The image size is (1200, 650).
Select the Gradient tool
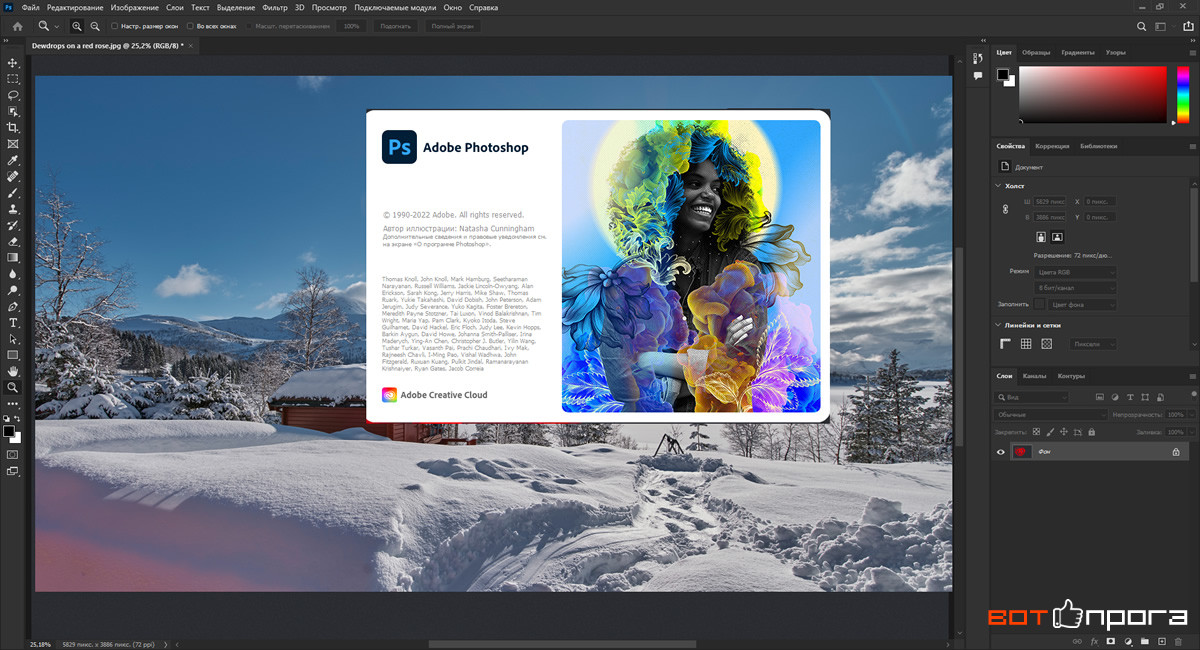coord(13,257)
